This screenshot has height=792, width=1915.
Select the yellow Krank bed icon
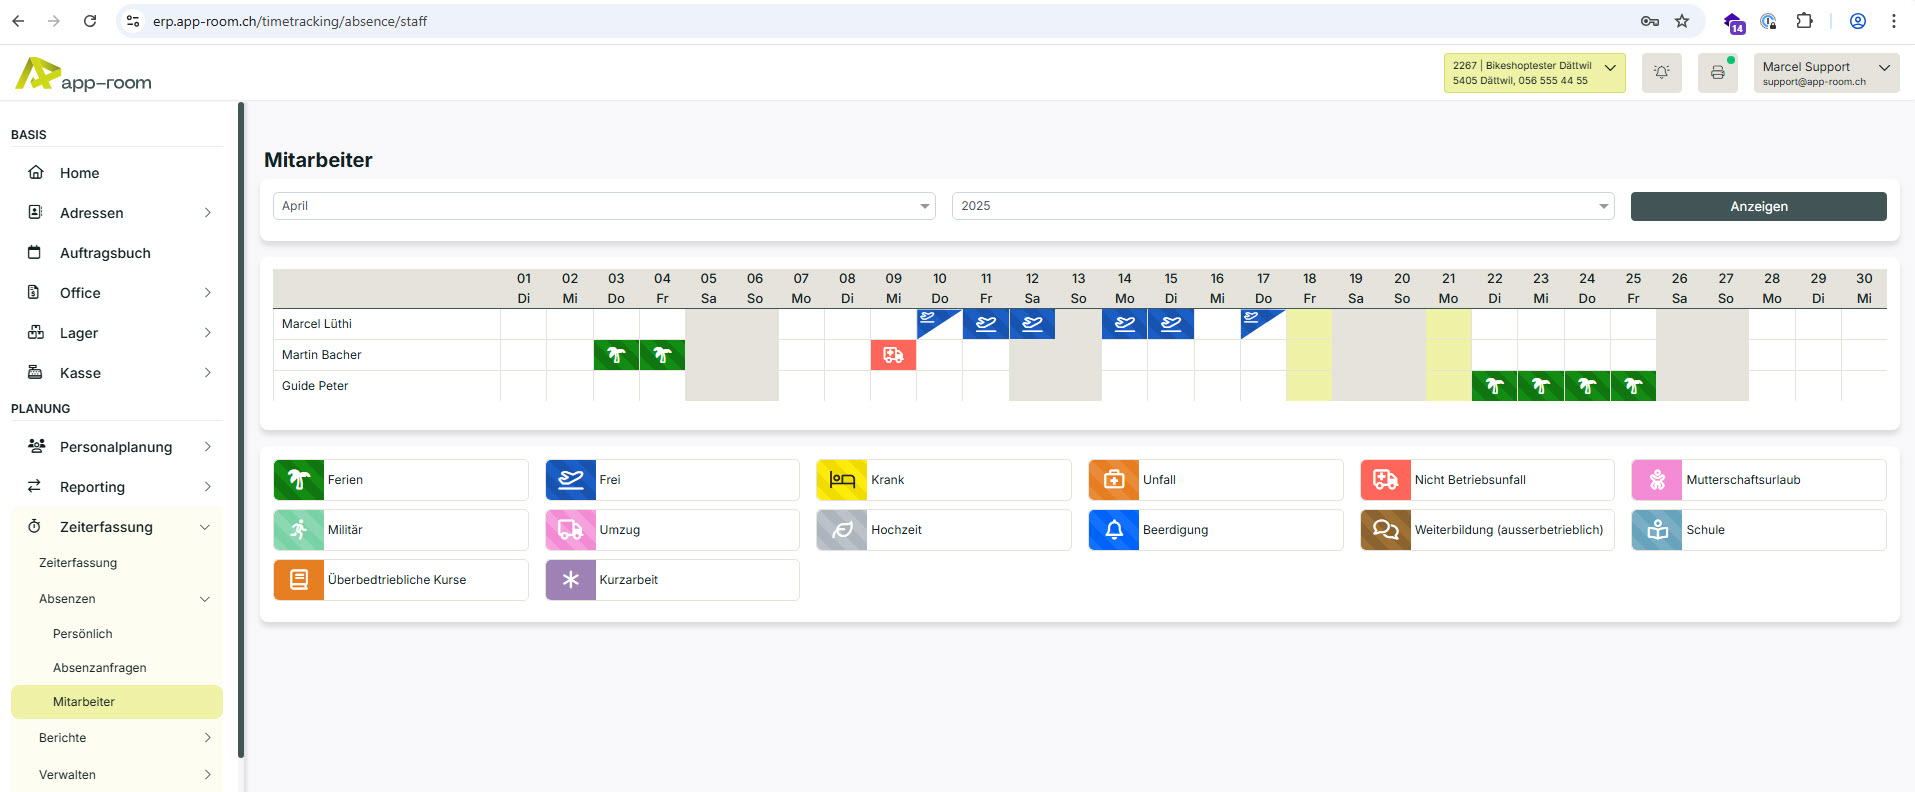[x=842, y=480]
